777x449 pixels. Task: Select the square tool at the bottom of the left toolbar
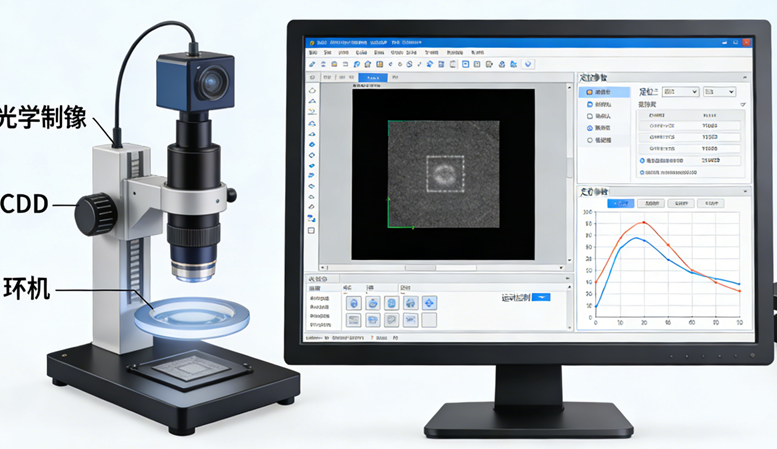(312, 230)
